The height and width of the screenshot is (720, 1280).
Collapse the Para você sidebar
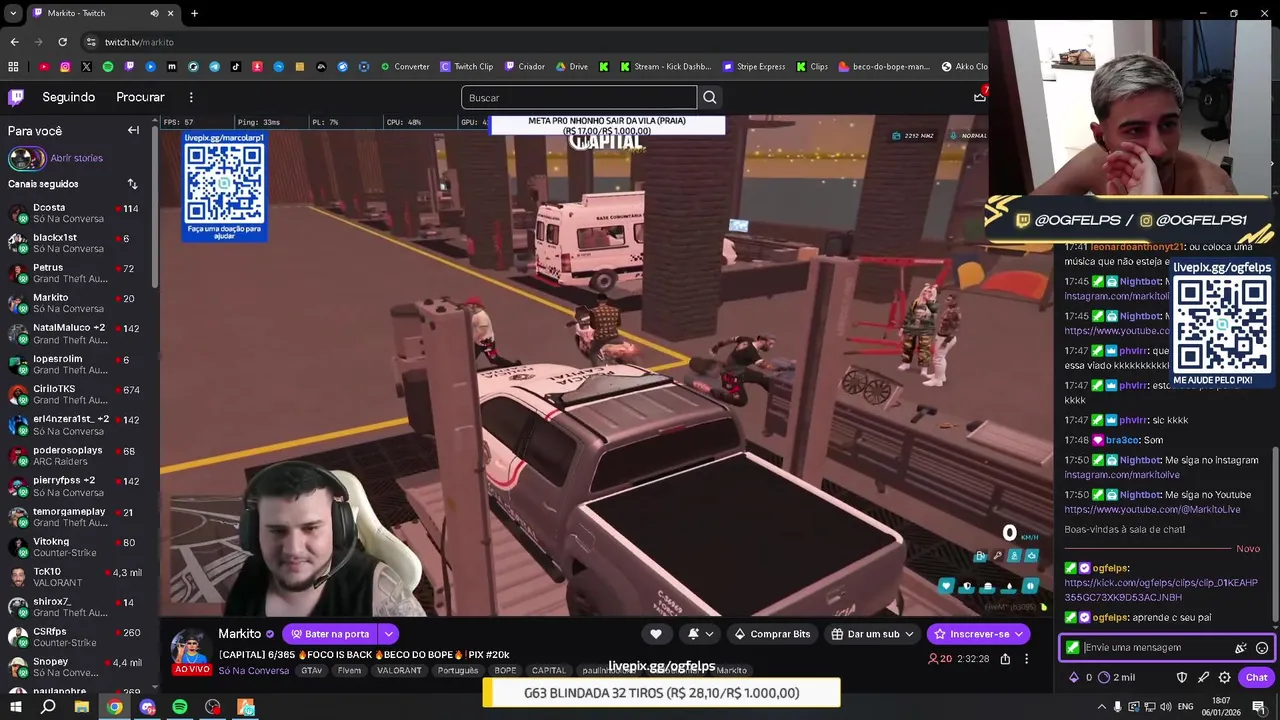[x=133, y=130]
